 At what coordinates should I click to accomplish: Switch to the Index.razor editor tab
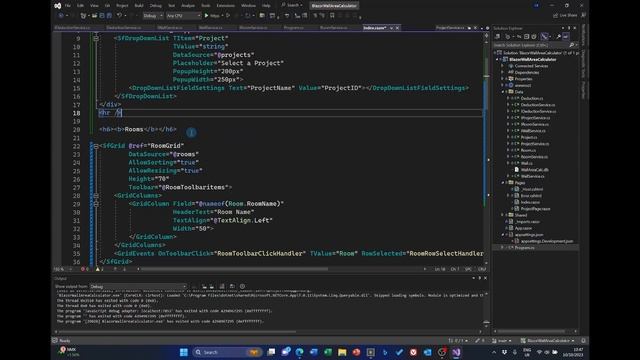375,28
